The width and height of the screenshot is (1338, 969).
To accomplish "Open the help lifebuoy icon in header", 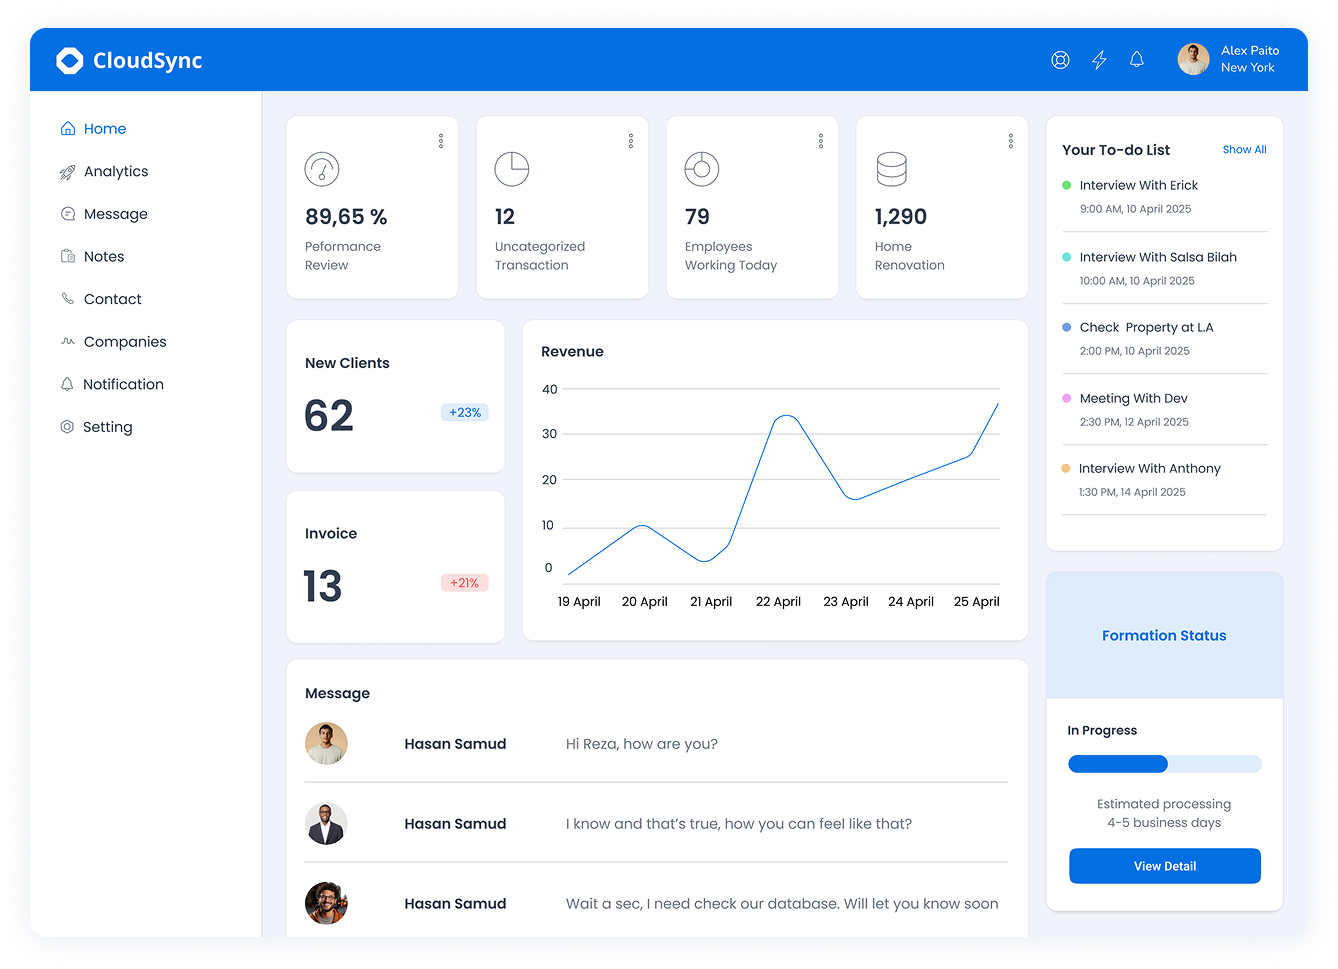I will click(x=1060, y=60).
